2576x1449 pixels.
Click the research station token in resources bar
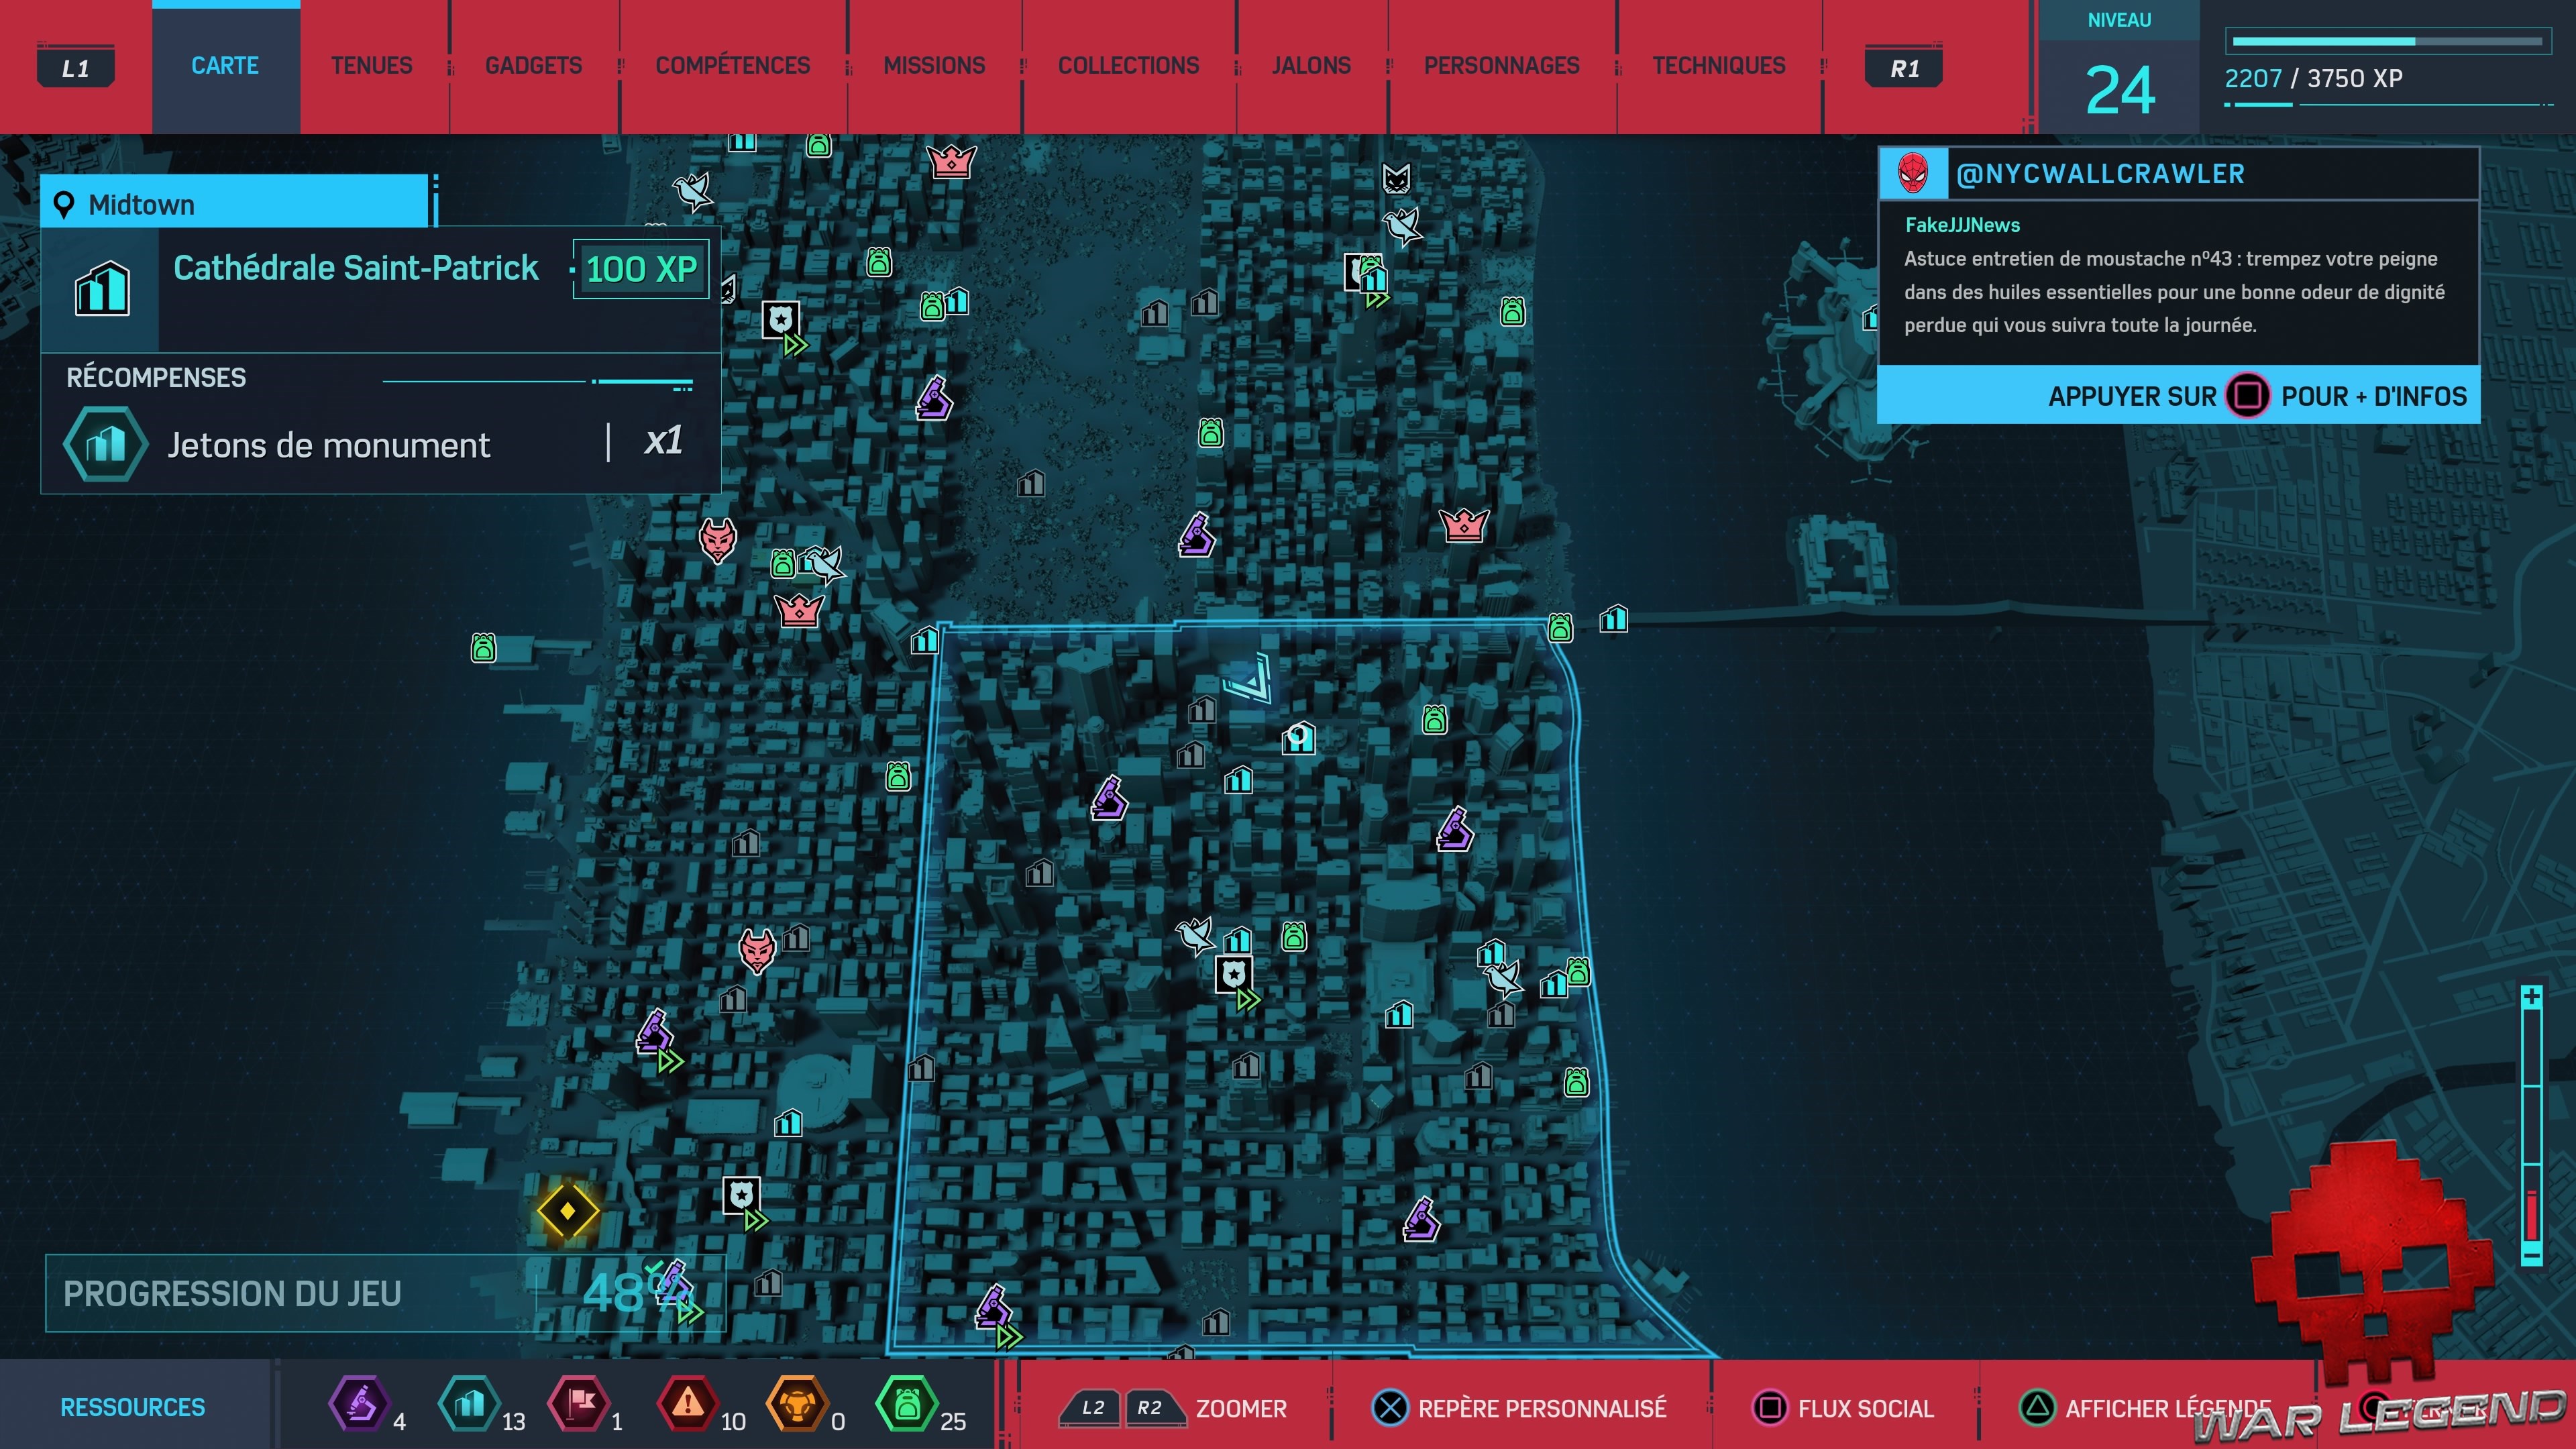[x=360, y=1404]
